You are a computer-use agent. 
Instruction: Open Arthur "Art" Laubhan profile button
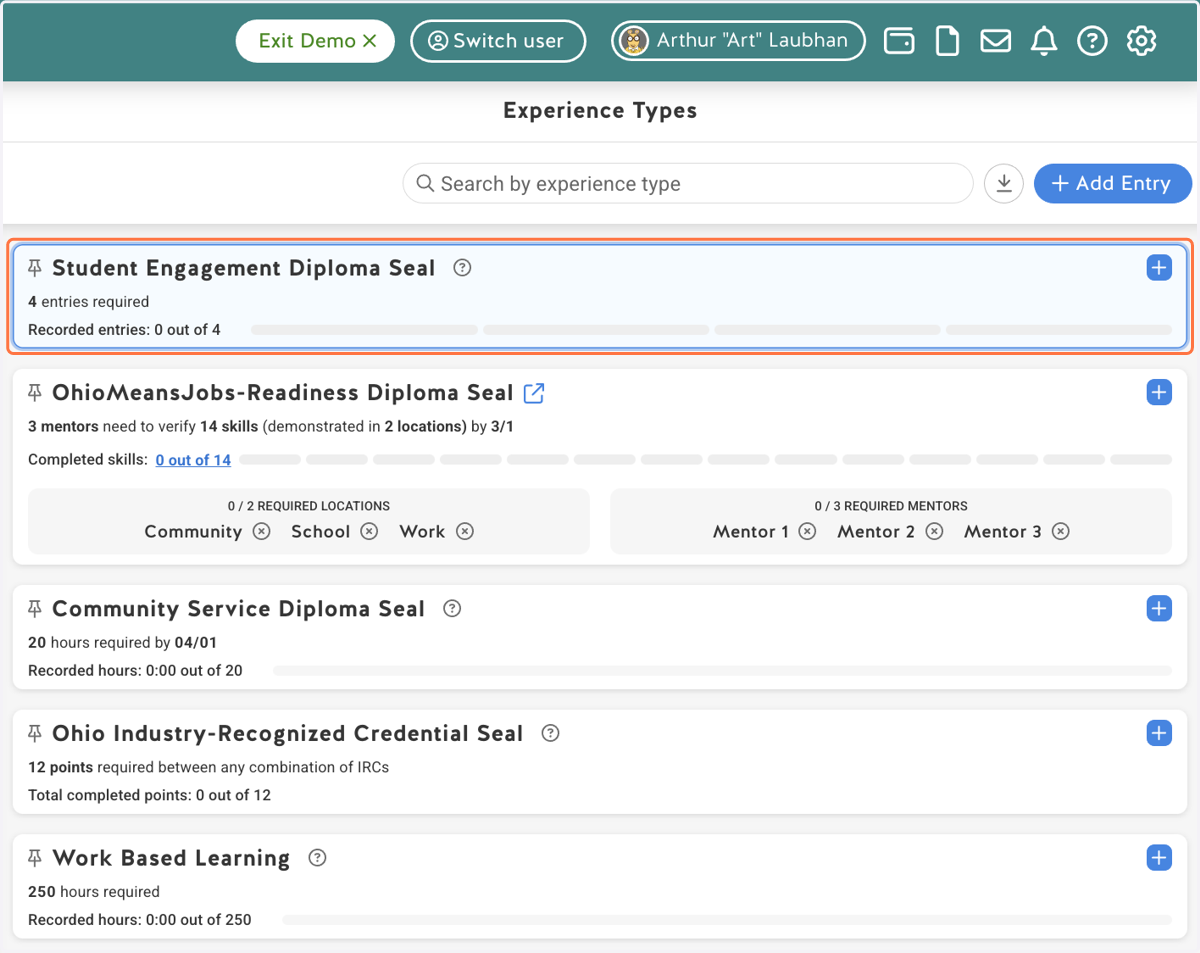pos(738,41)
